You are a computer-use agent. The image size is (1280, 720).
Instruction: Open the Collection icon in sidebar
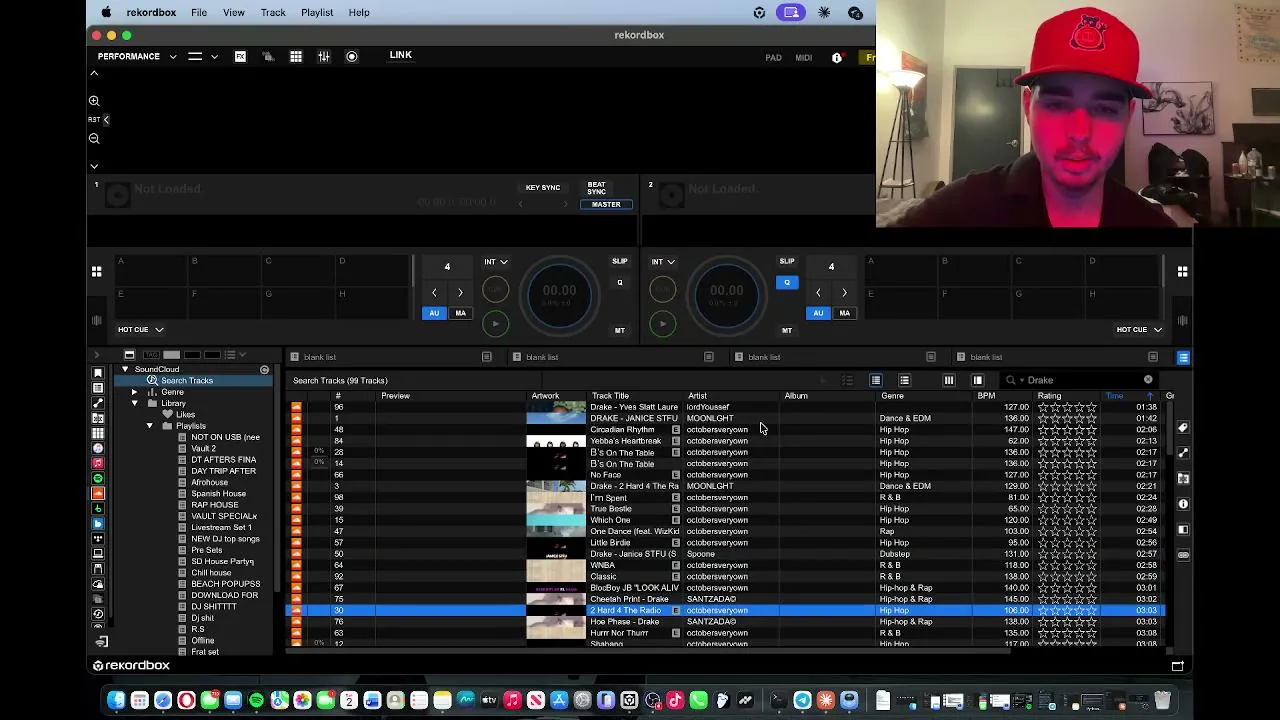(98, 373)
